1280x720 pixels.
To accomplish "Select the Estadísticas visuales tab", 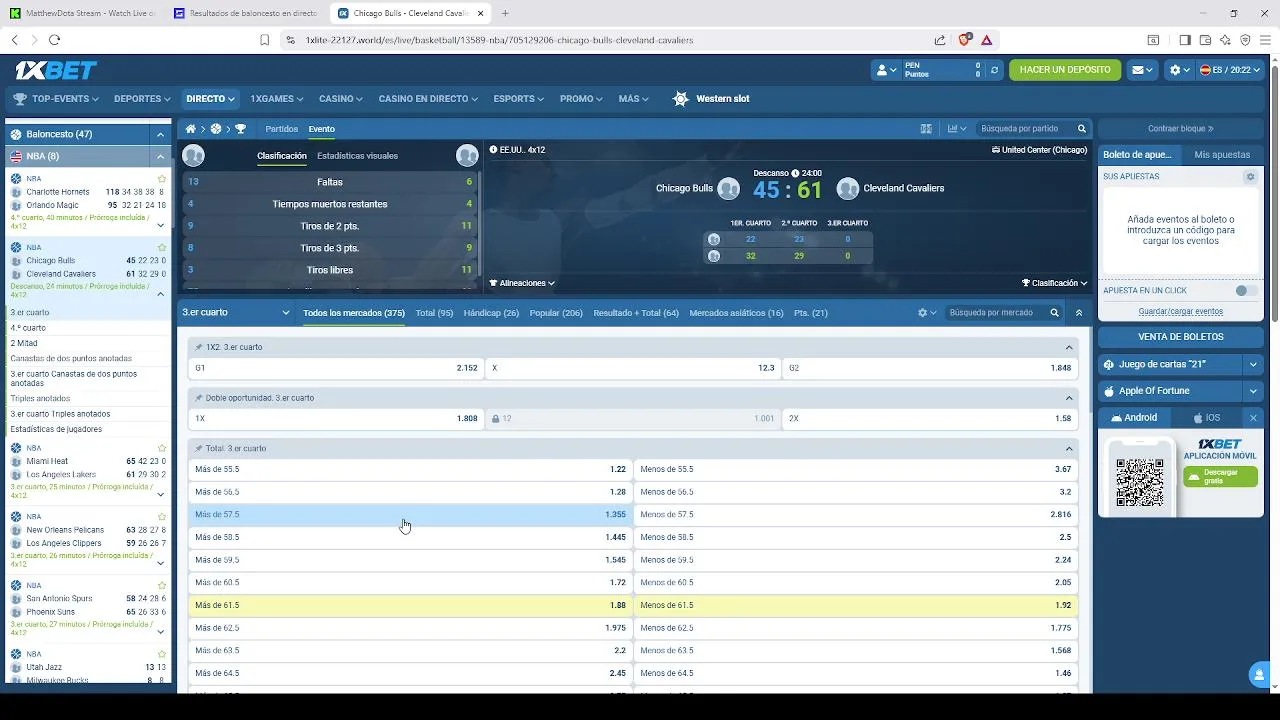I will [x=357, y=156].
